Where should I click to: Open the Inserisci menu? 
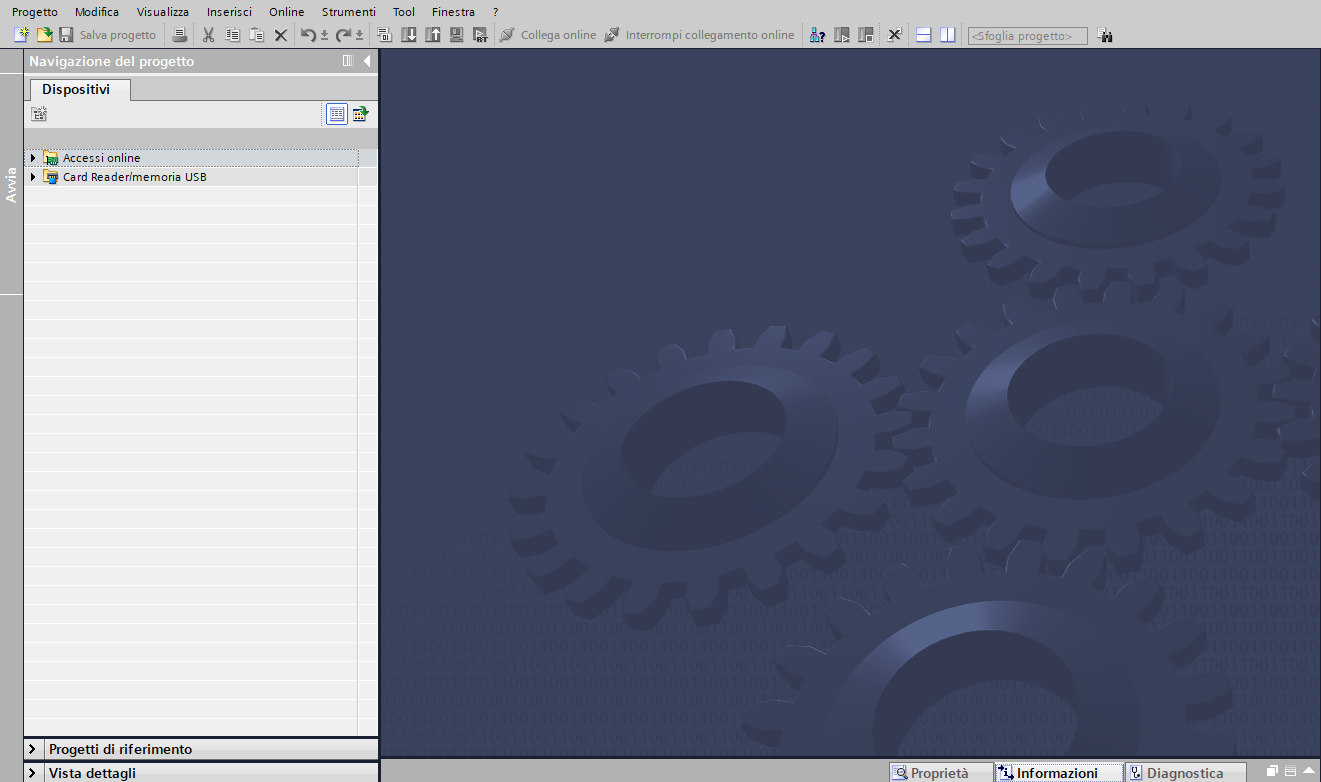(229, 12)
